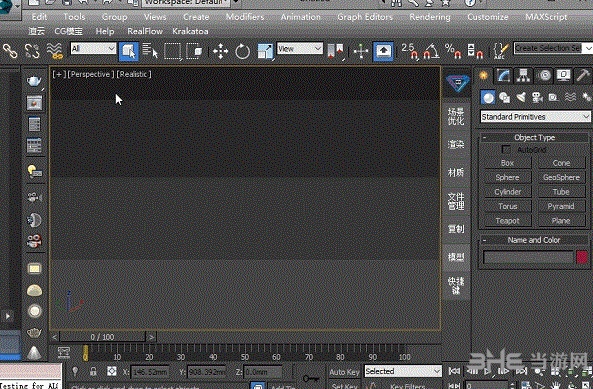Switch to the Utilities hammer tab
Viewport: 593px width, 389px height.
coord(583,76)
